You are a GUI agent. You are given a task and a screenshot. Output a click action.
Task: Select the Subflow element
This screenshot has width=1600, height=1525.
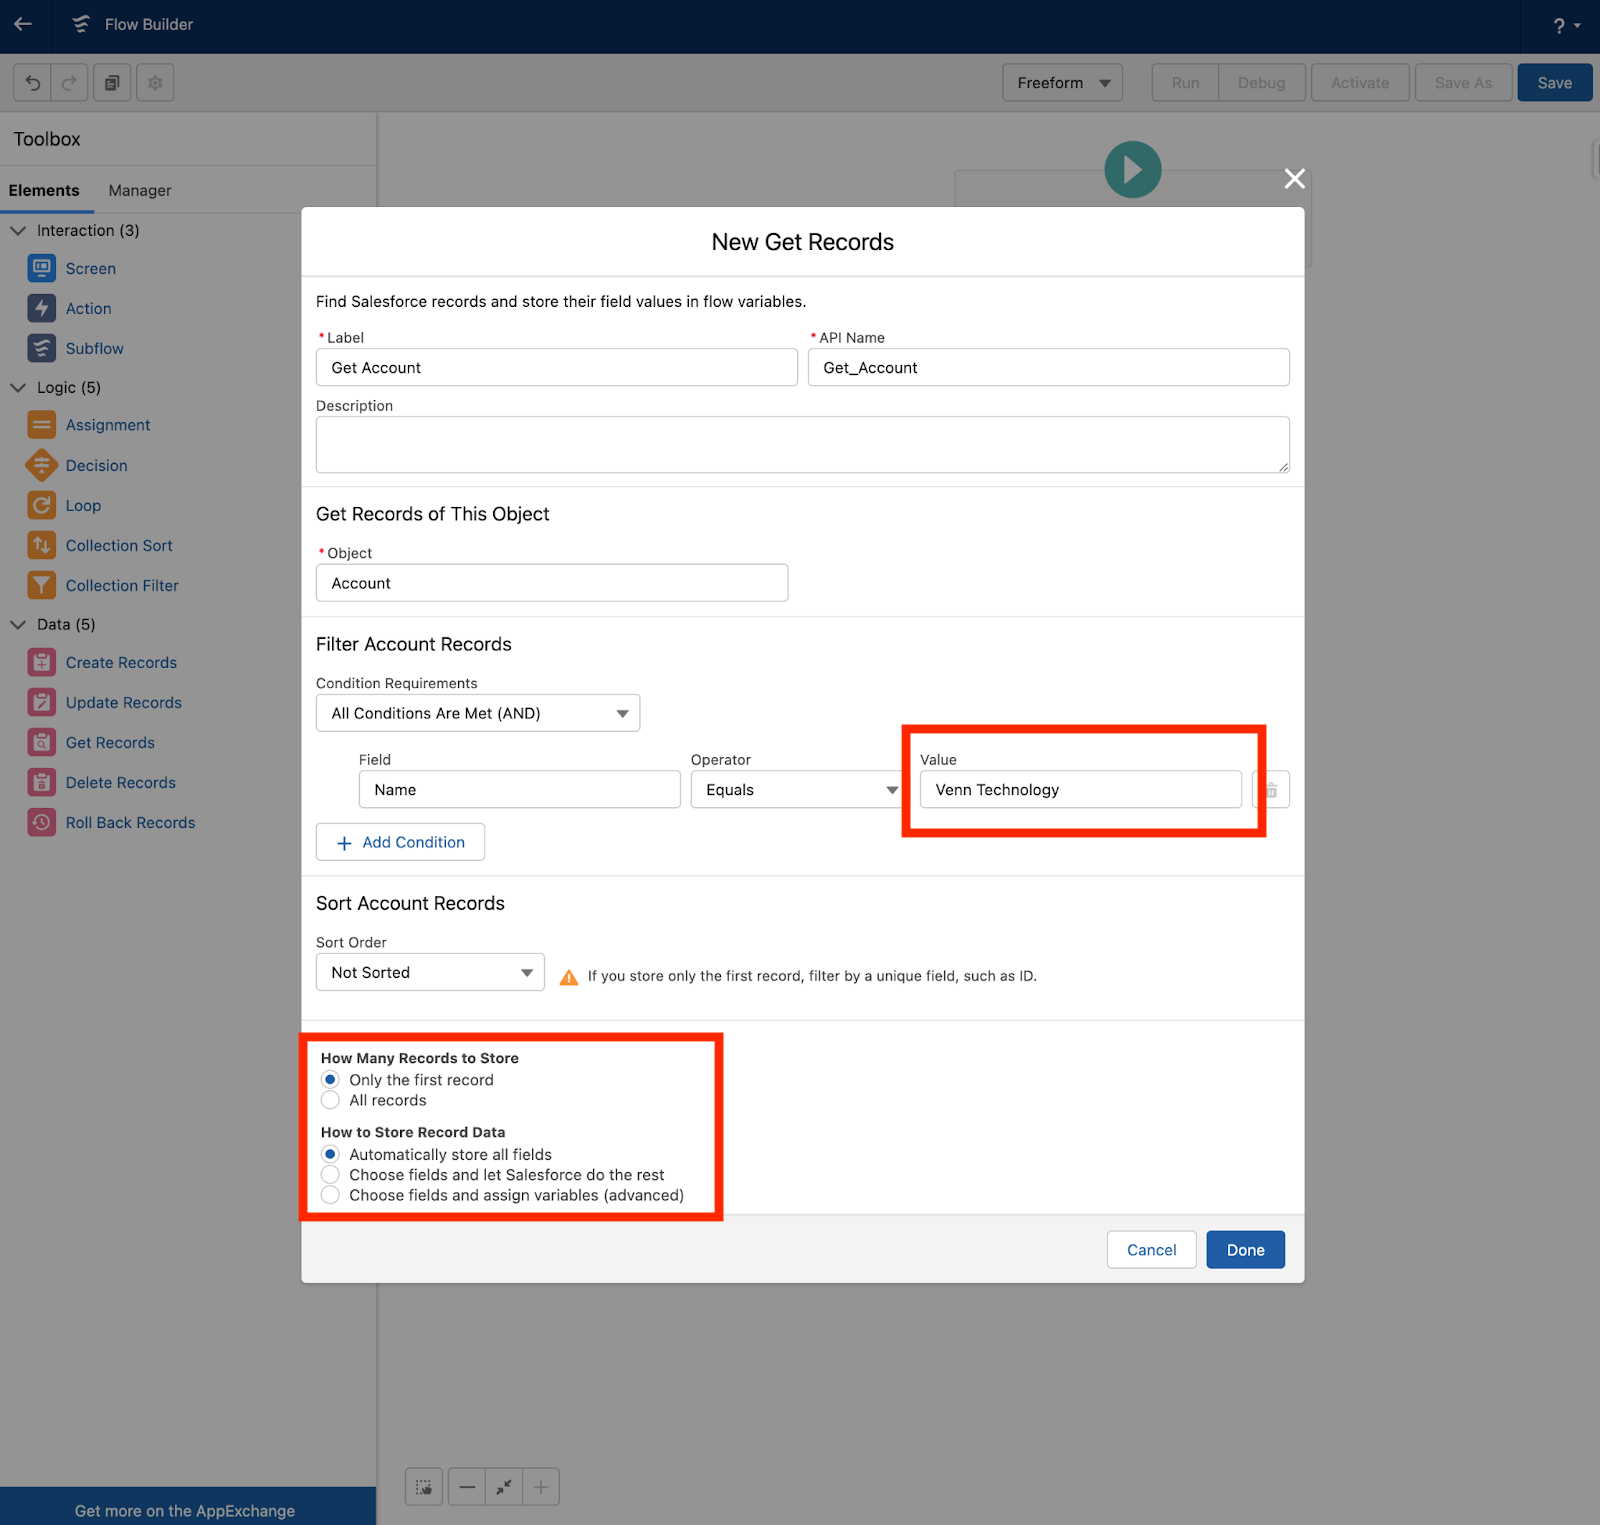click(x=94, y=348)
